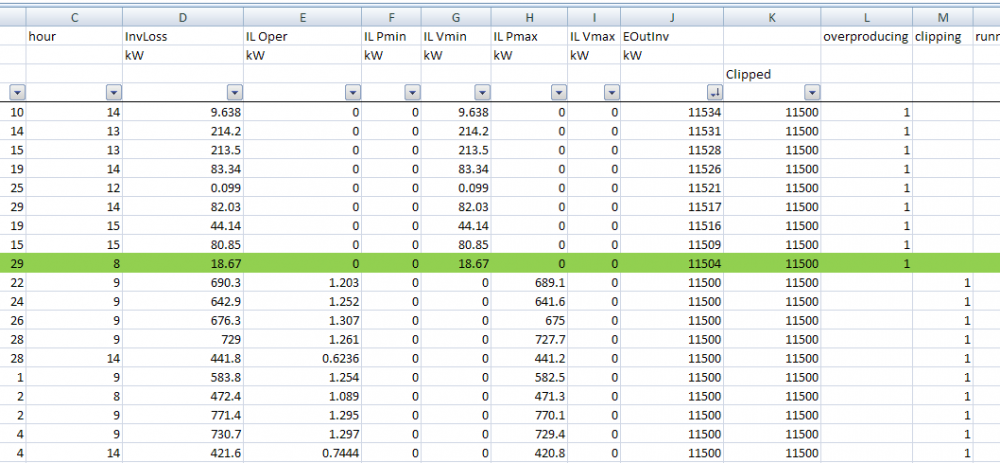Viewport: 1000px width, 463px height.
Task: Open the InvLoss column filter dropdown
Action: pyautogui.click(x=232, y=92)
